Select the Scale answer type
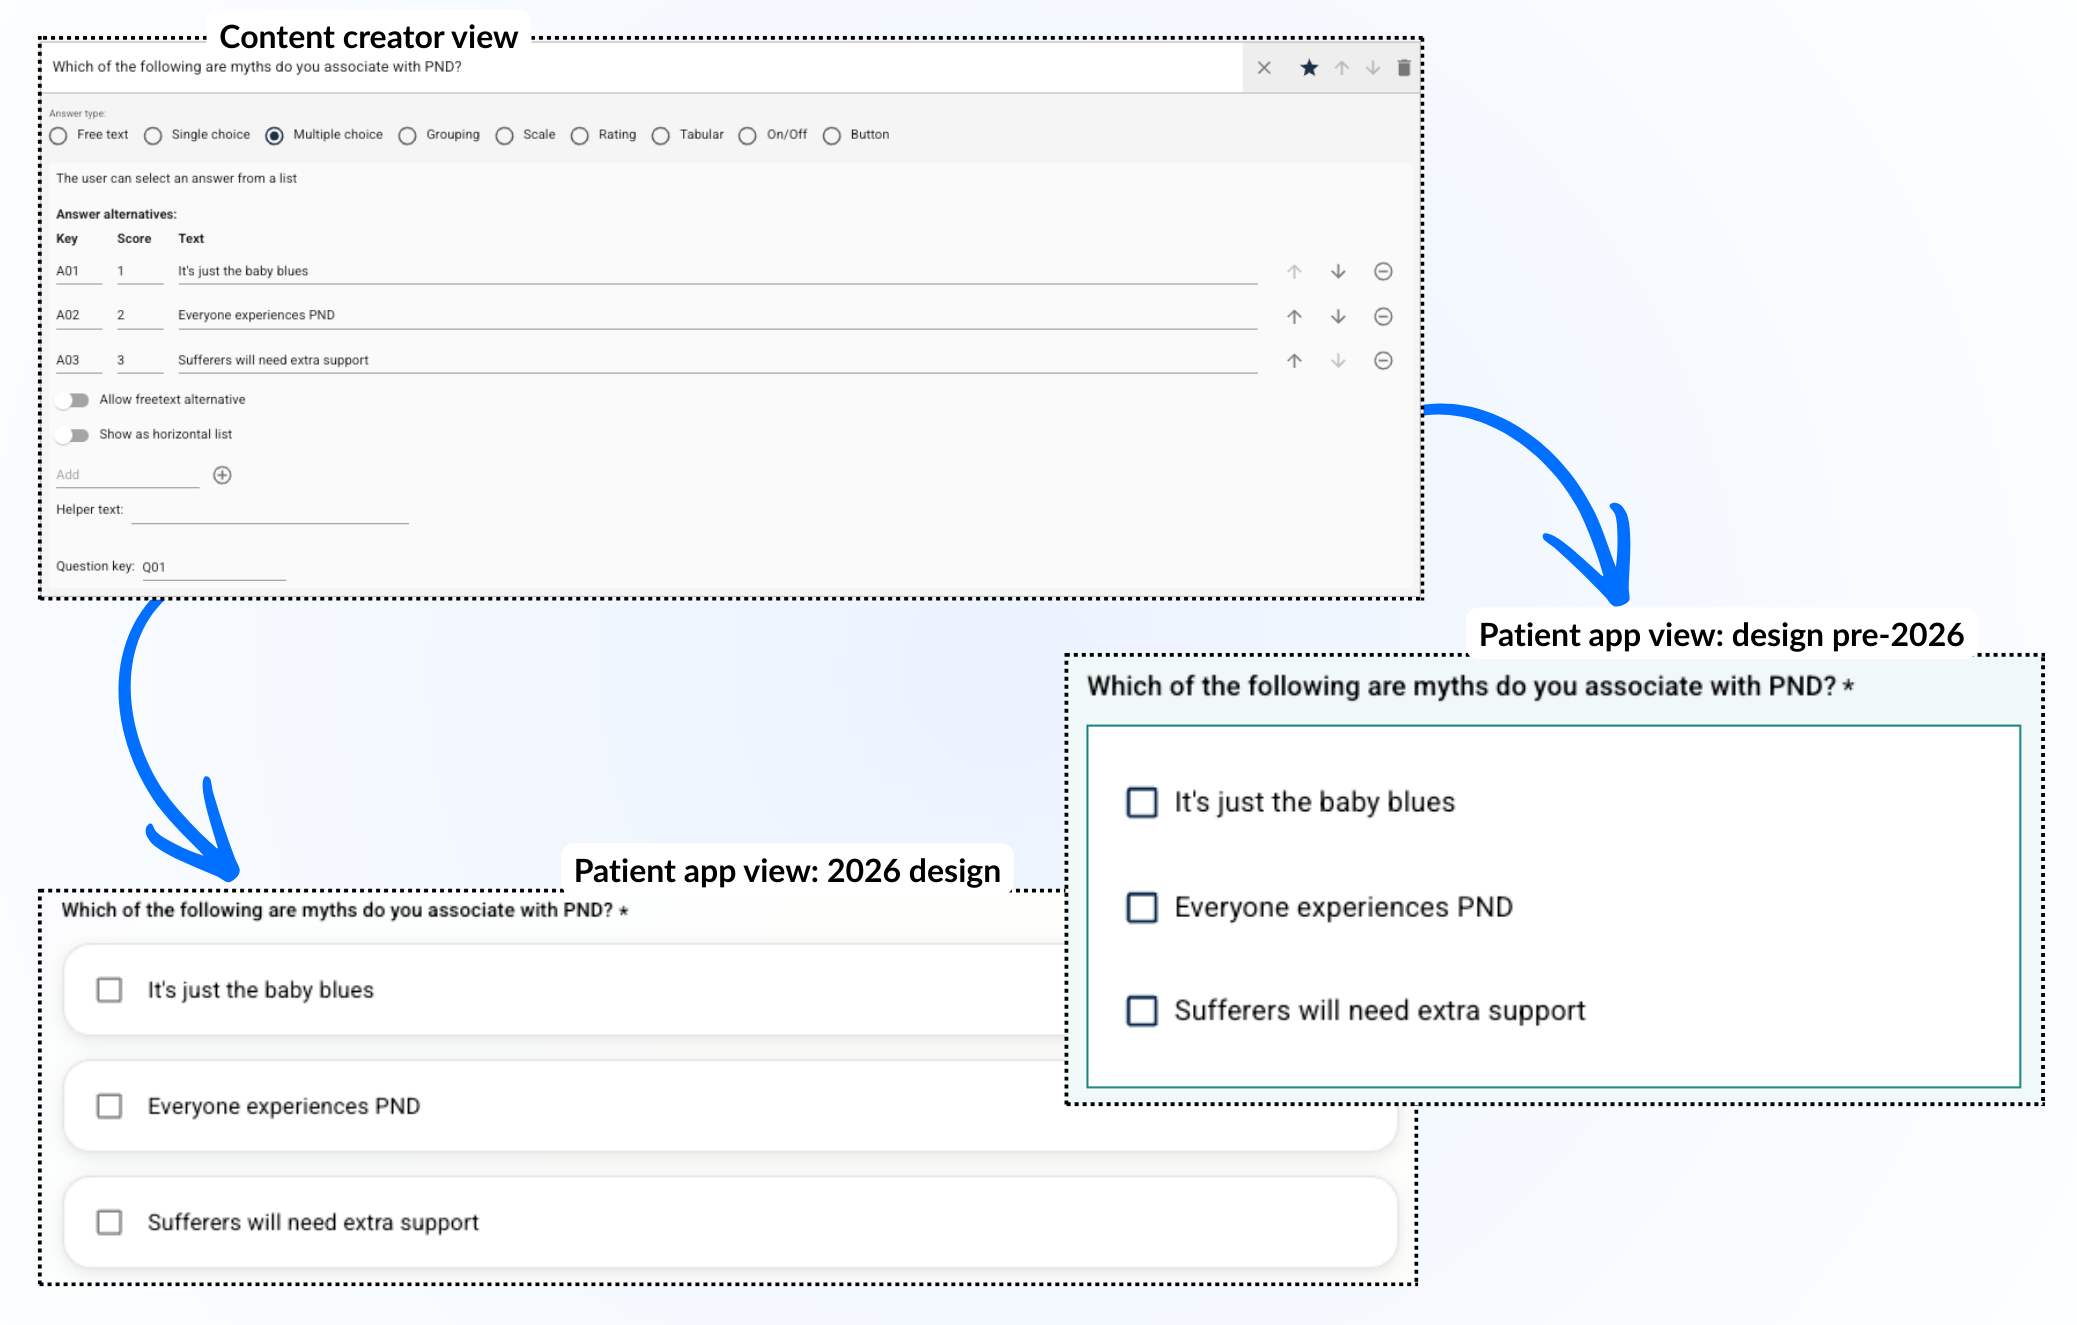Screen dimensions: 2077x1325 point(505,136)
